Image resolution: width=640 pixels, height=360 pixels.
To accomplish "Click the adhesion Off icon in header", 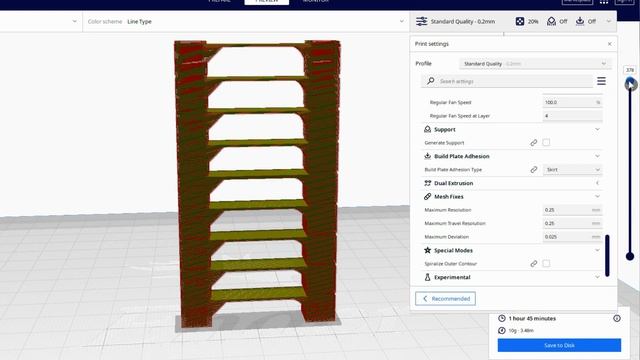I will (580, 21).
